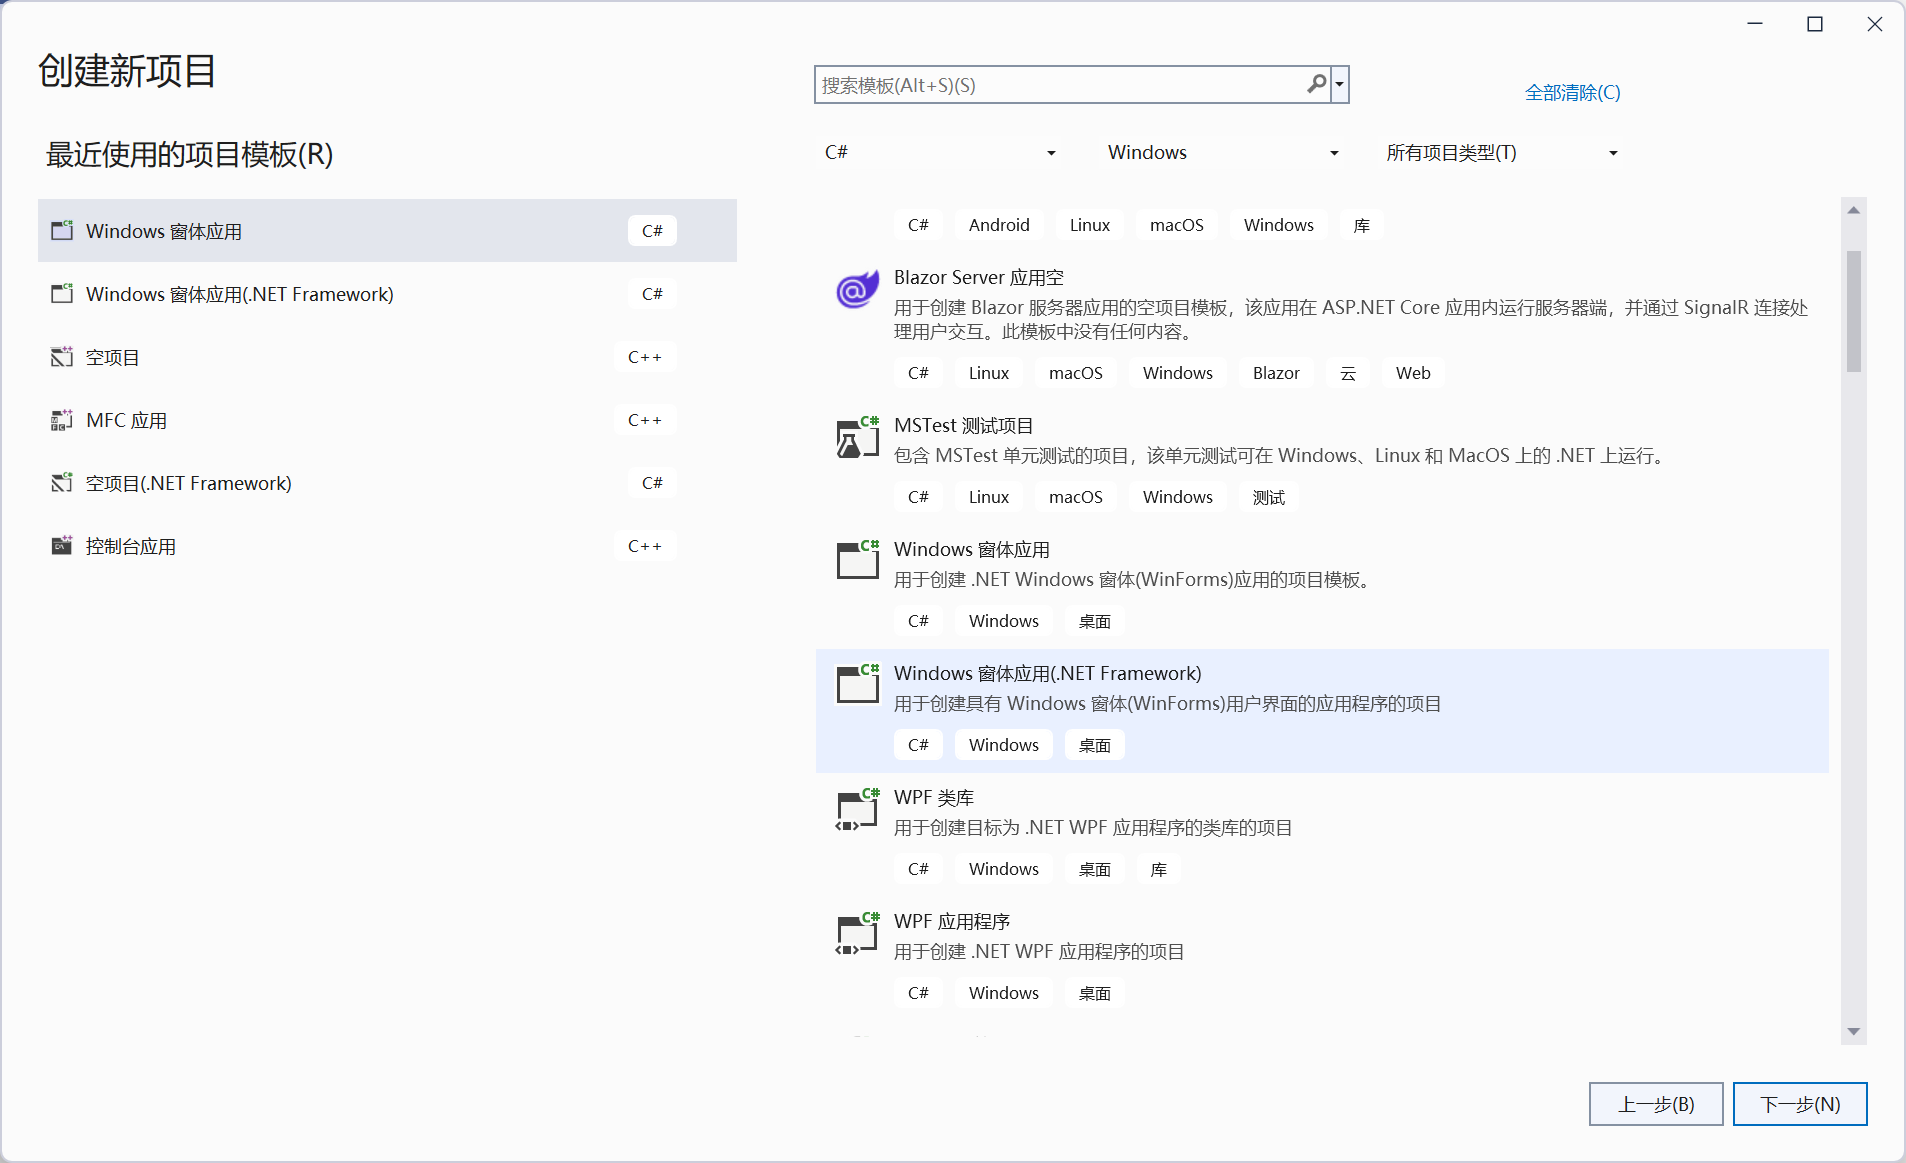Image resolution: width=1906 pixels, height=1163 pixels.
Task: Click the C# badge on MFC 应用 row's neighbor 空项目(.NET Framework)
Action: (x=652, y=482)
